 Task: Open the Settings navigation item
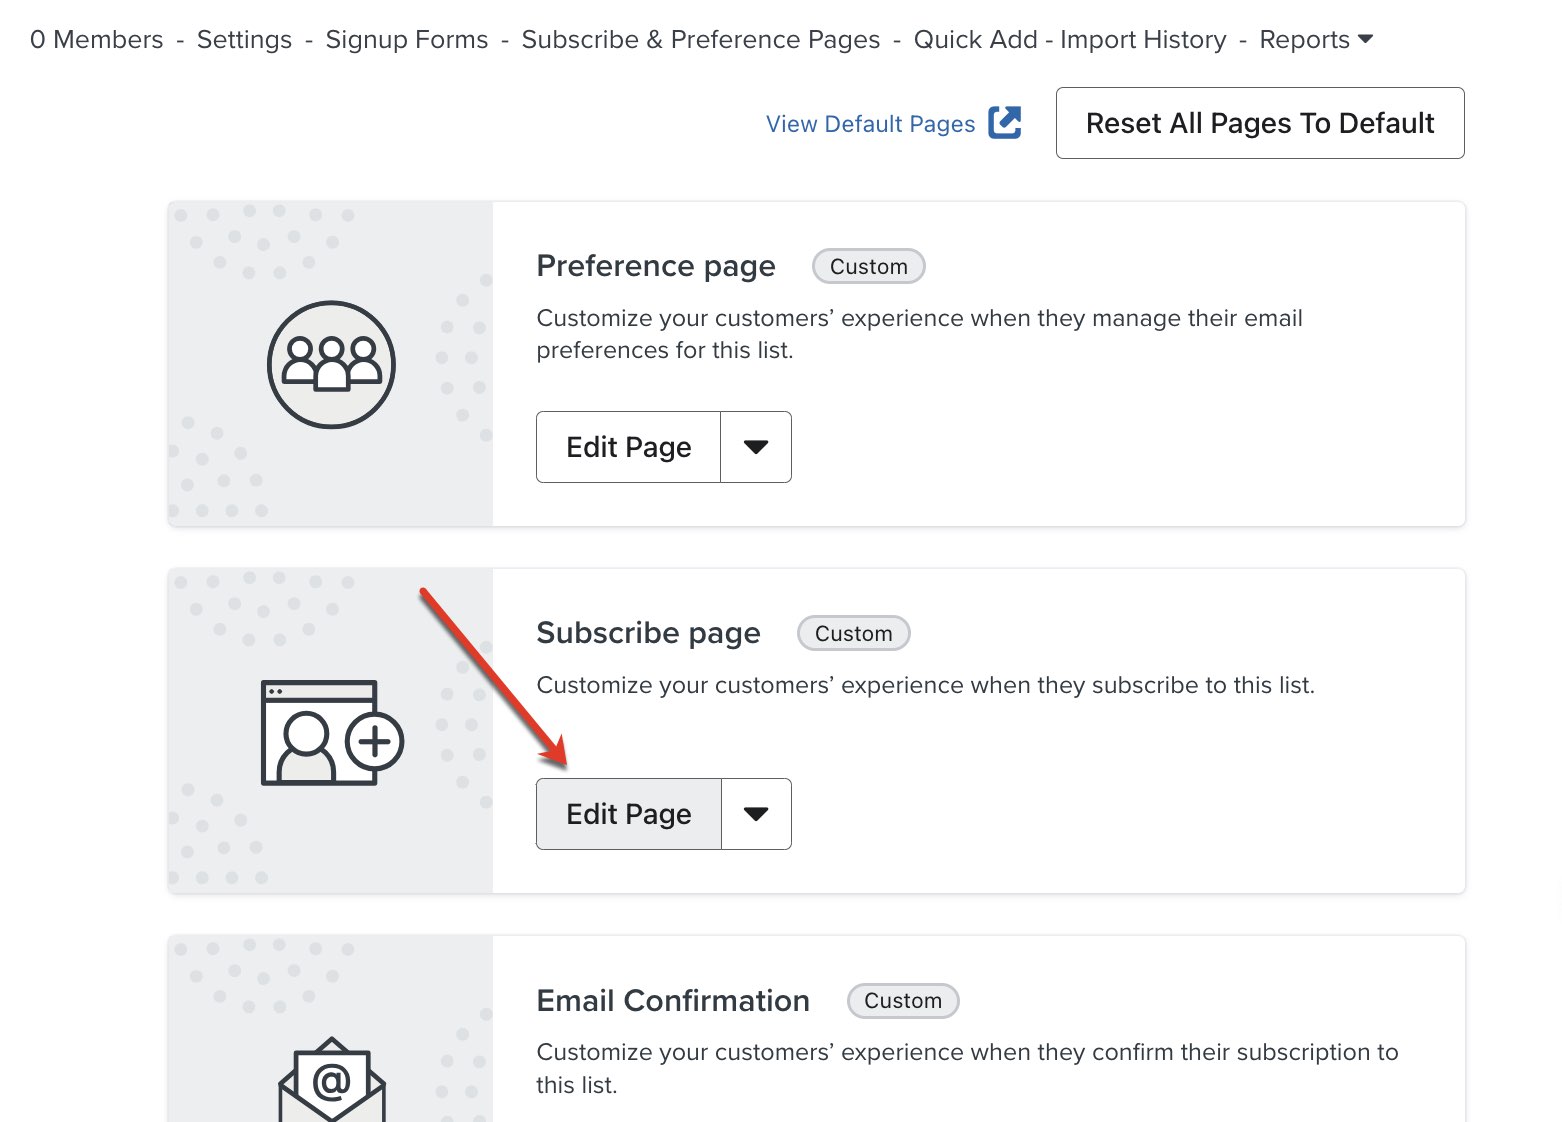pos(244,40)
